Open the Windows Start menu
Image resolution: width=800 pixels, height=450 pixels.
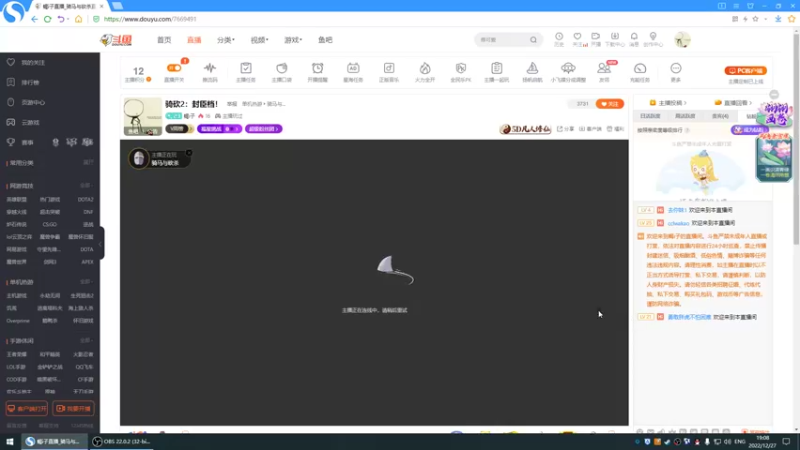coord(10,441)
